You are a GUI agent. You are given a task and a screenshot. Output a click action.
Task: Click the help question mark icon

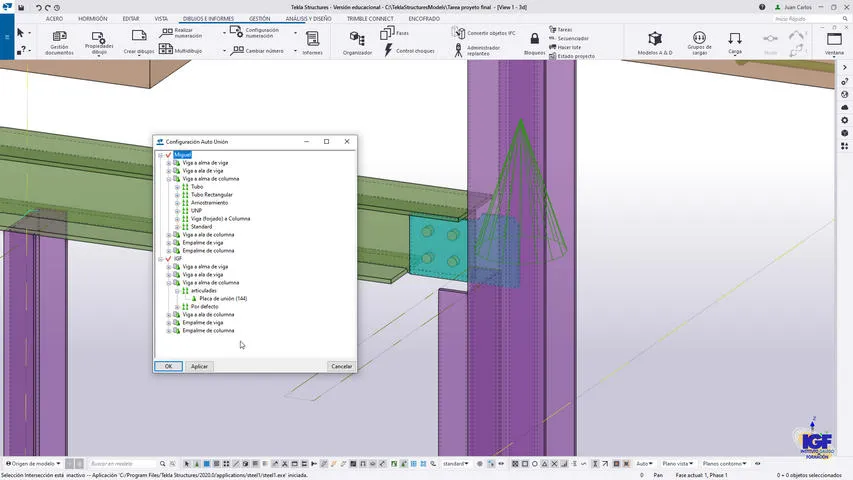coord(762,7)
